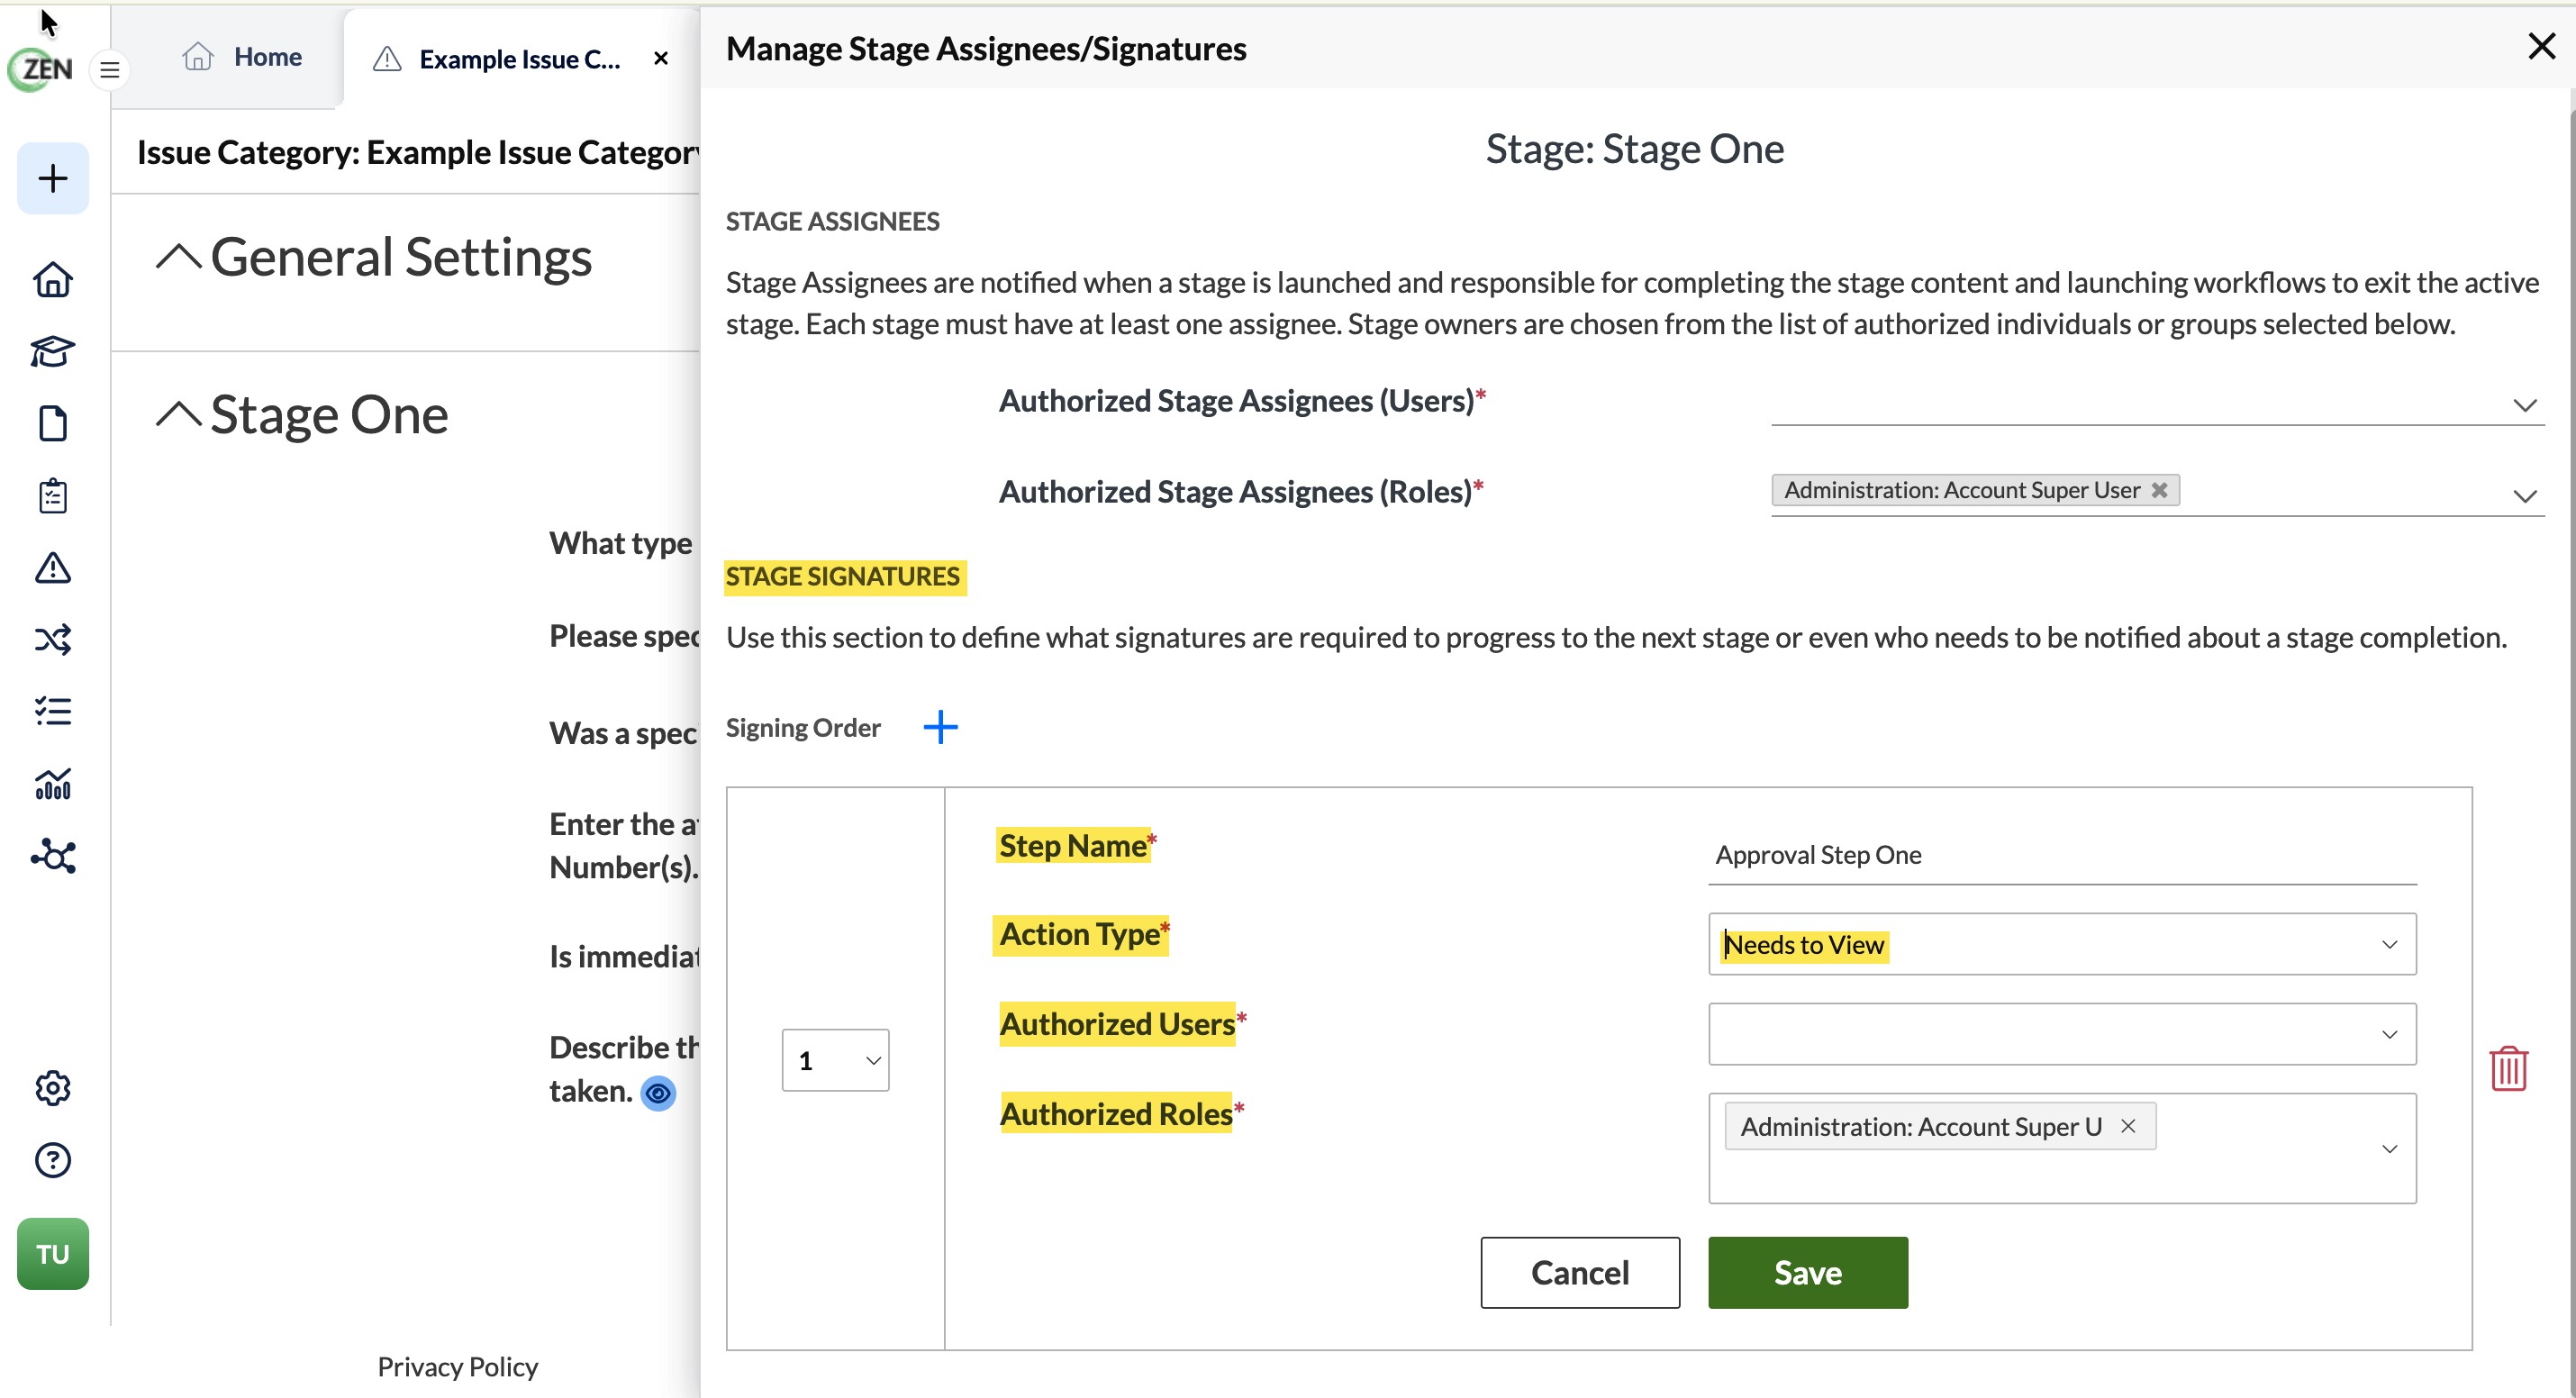
Task: Click the ZEN logo icon
Action: 41,69
